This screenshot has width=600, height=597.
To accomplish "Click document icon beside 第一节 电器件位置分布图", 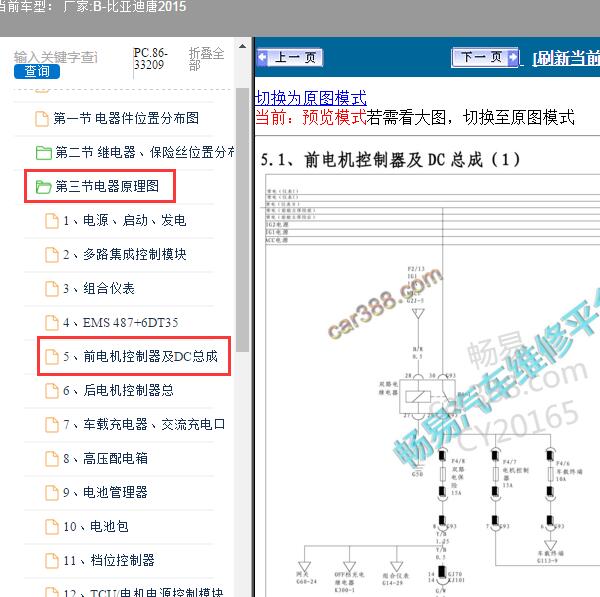I will coord(42,119).
